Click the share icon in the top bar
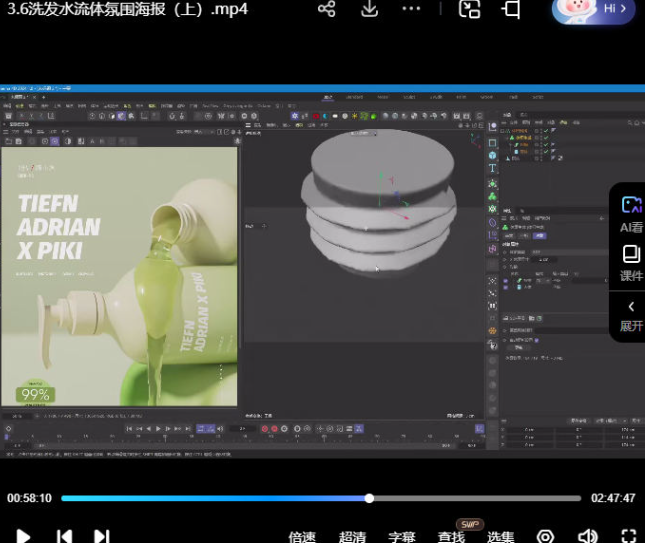Image resolution: width=645 pixels, height=543 pixels. [326, 9]
